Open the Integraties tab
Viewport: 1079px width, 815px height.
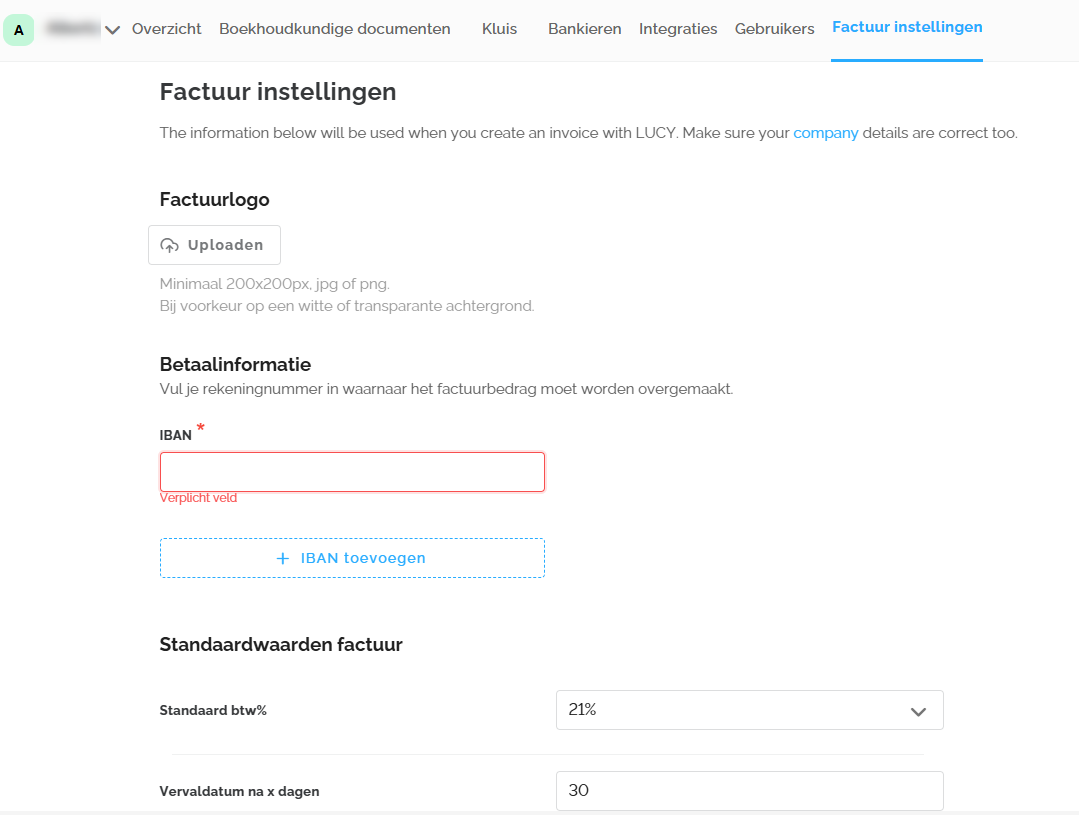click(678, 29)
